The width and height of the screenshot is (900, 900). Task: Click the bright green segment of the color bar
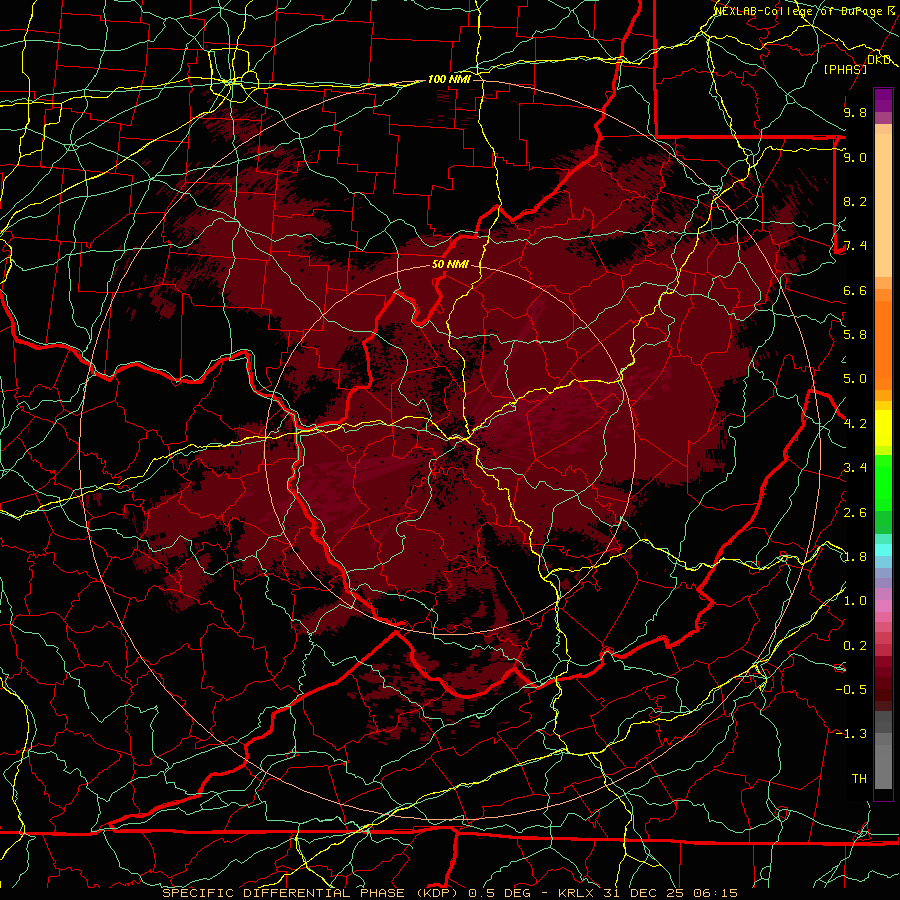point(883,483)
